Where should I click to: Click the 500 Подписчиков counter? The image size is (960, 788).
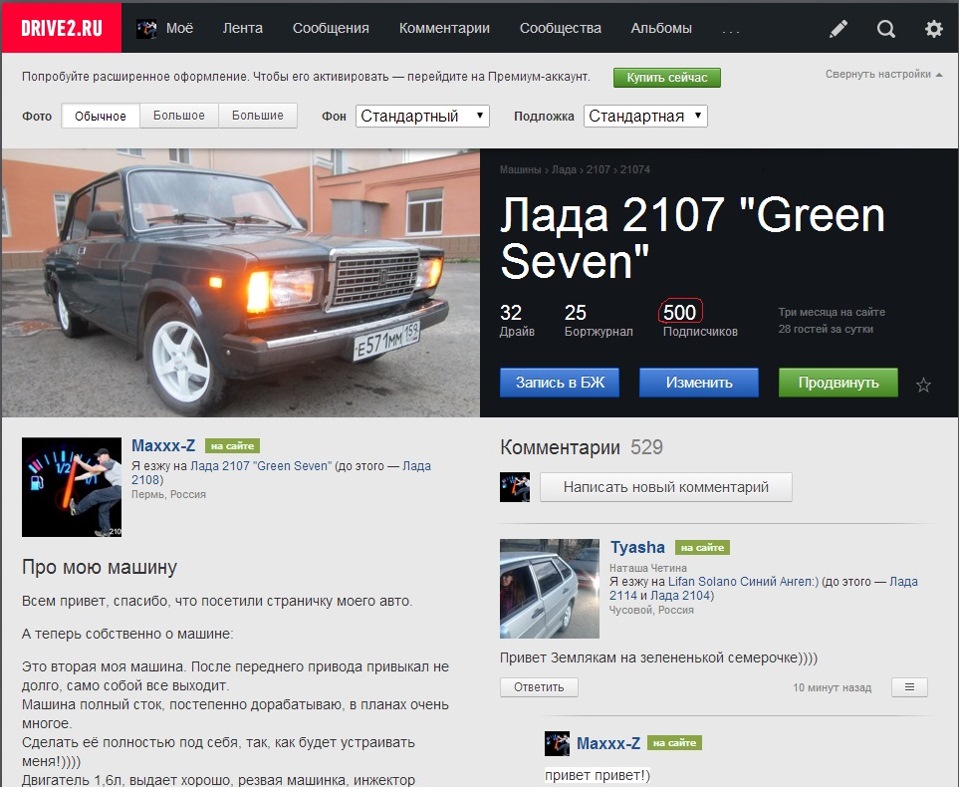tap(700, 320)
